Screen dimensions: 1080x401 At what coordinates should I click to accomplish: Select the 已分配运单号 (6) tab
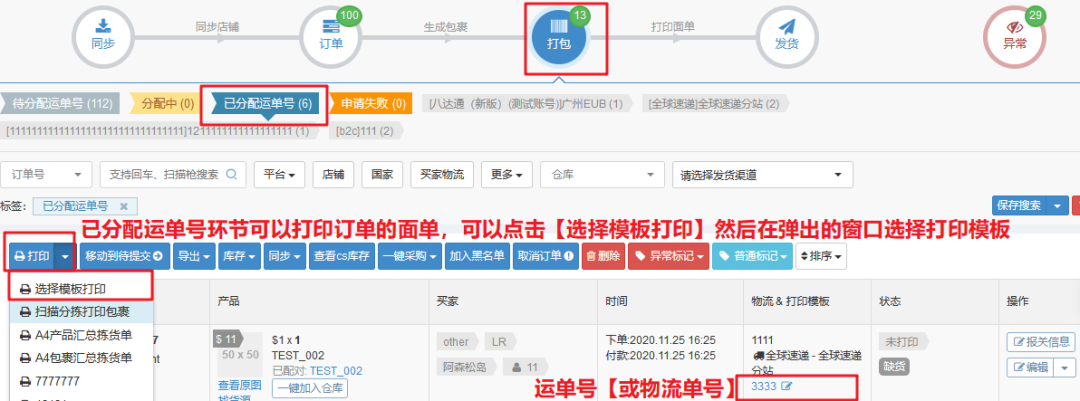(268, 104)
